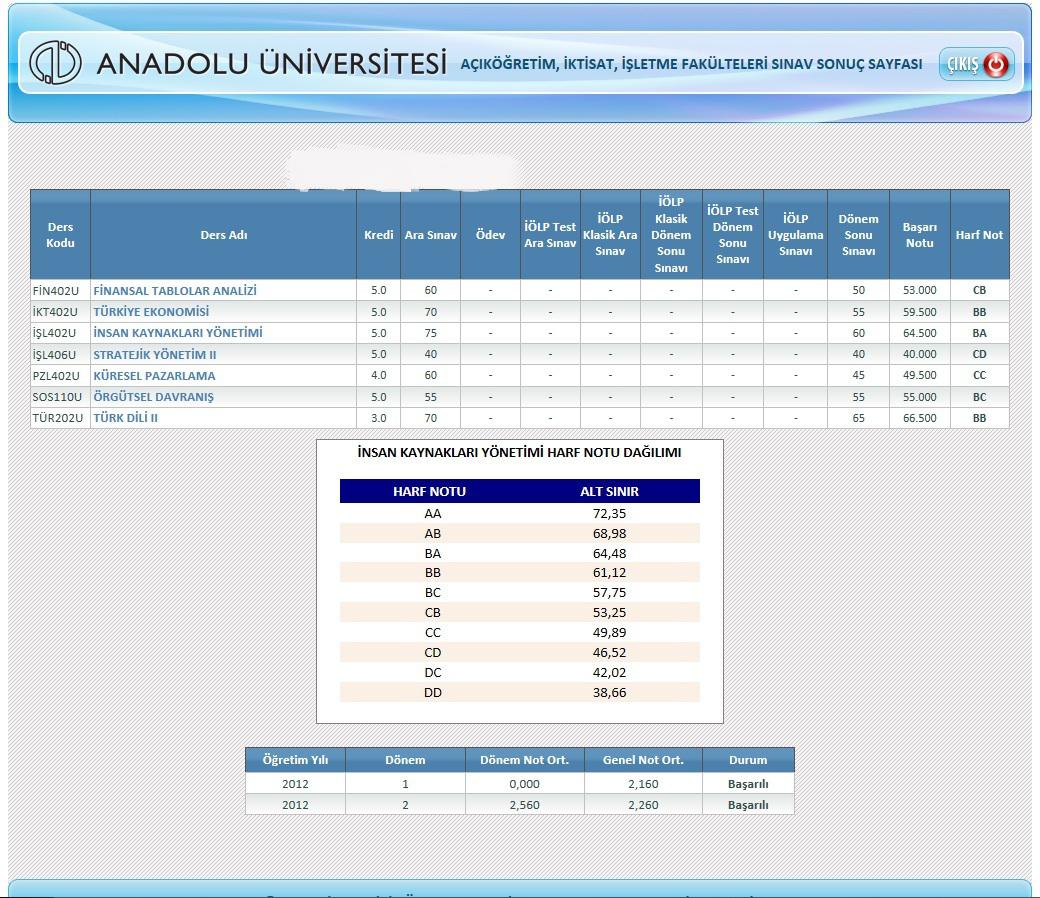Click the 59.500 Başarı Notu value
The image size is (1040, 898).
[920, 312]
